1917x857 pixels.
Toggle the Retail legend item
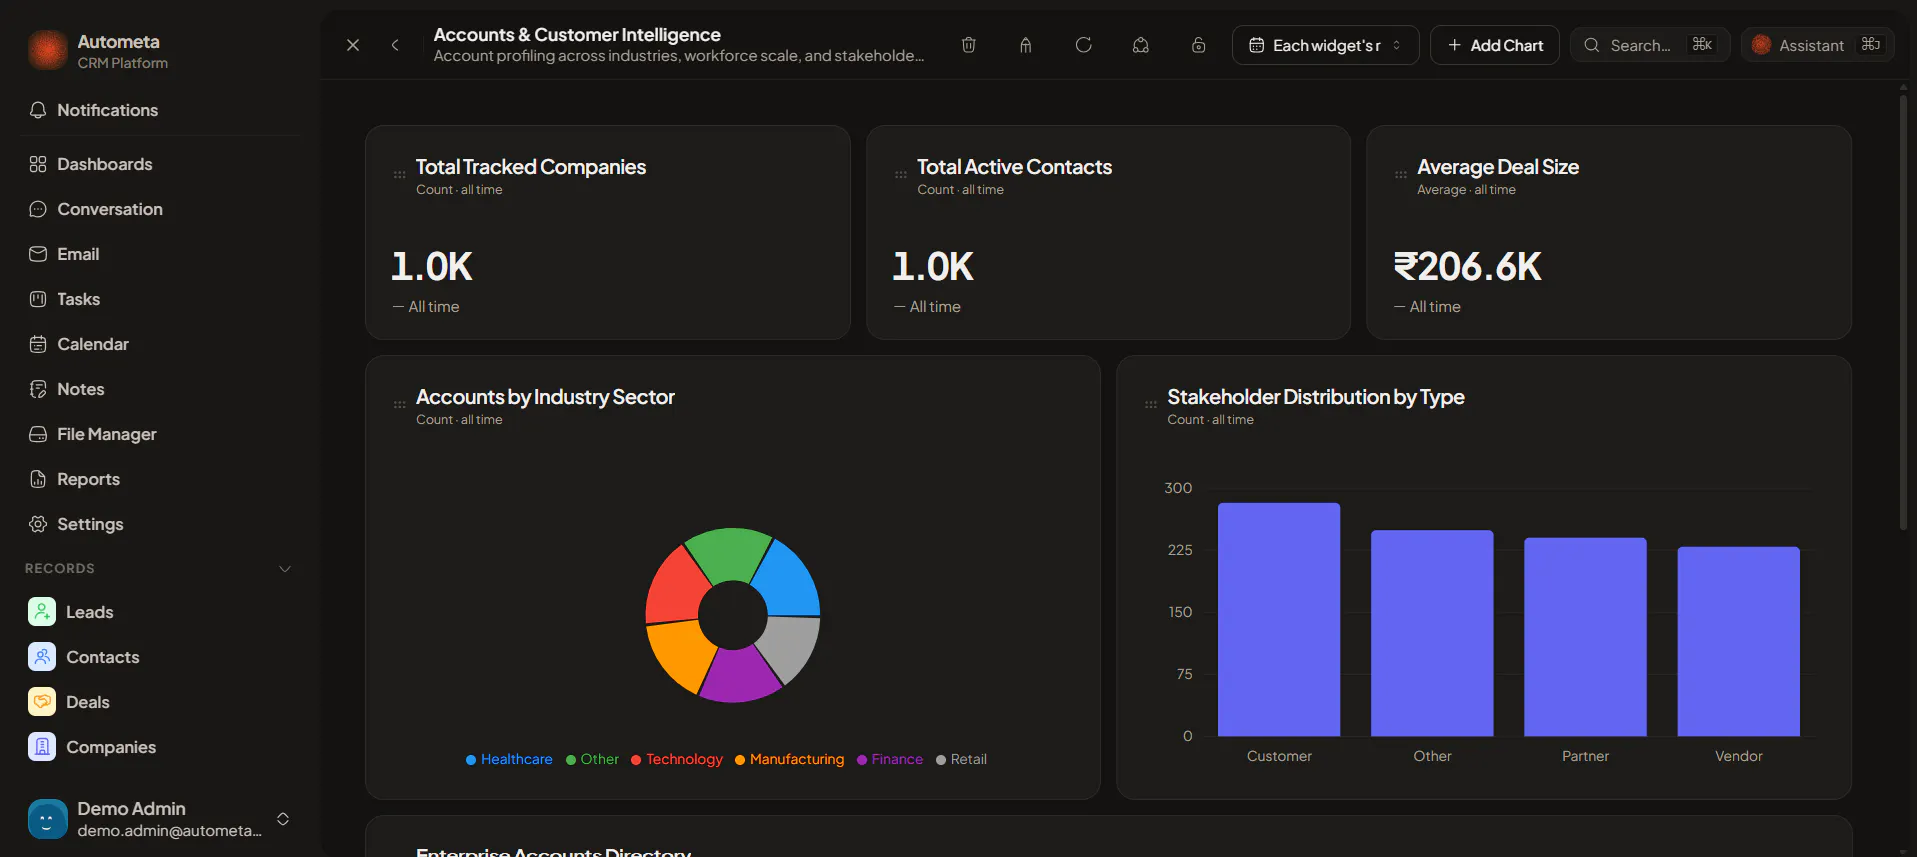click(961, 760)
